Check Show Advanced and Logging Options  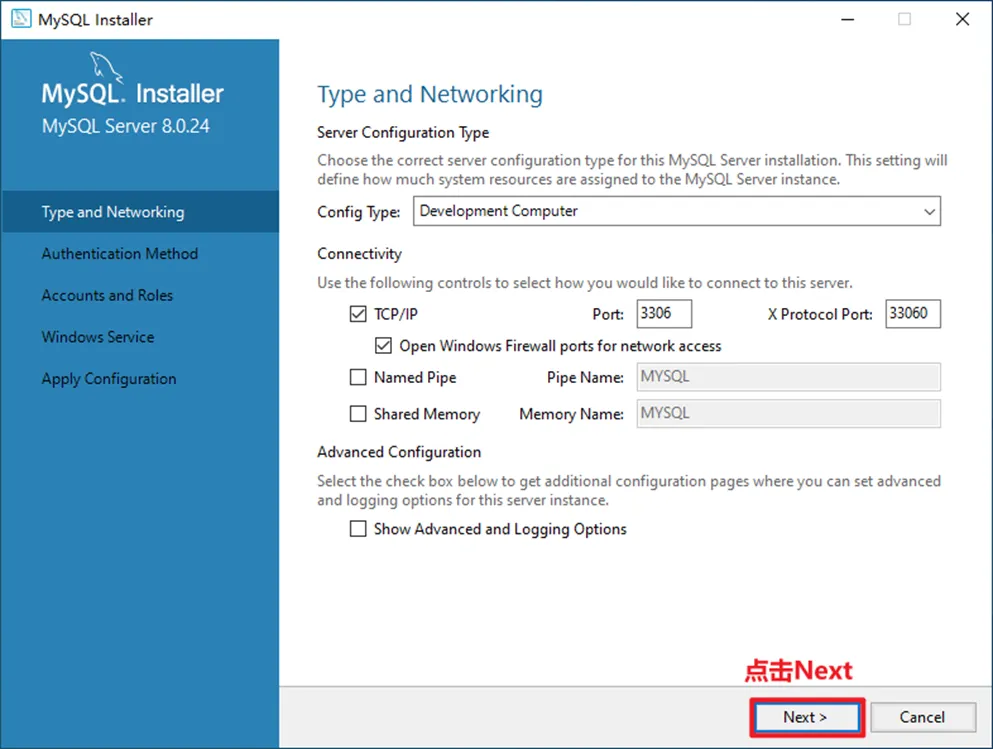tap(358, 529)
